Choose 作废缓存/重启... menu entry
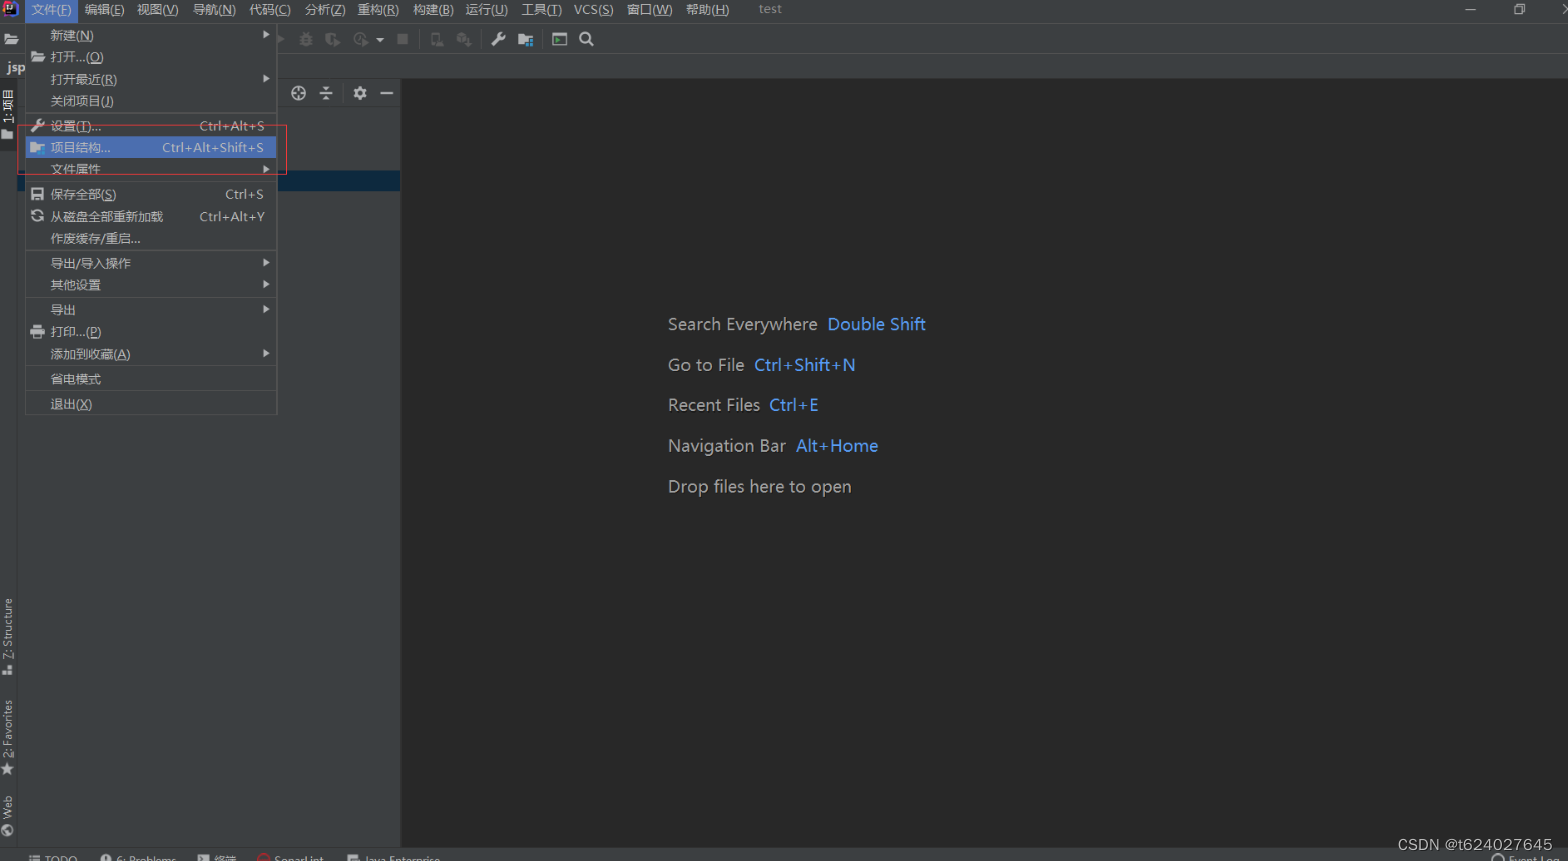This screenshot has height=861, width=1568. point(151,238)
